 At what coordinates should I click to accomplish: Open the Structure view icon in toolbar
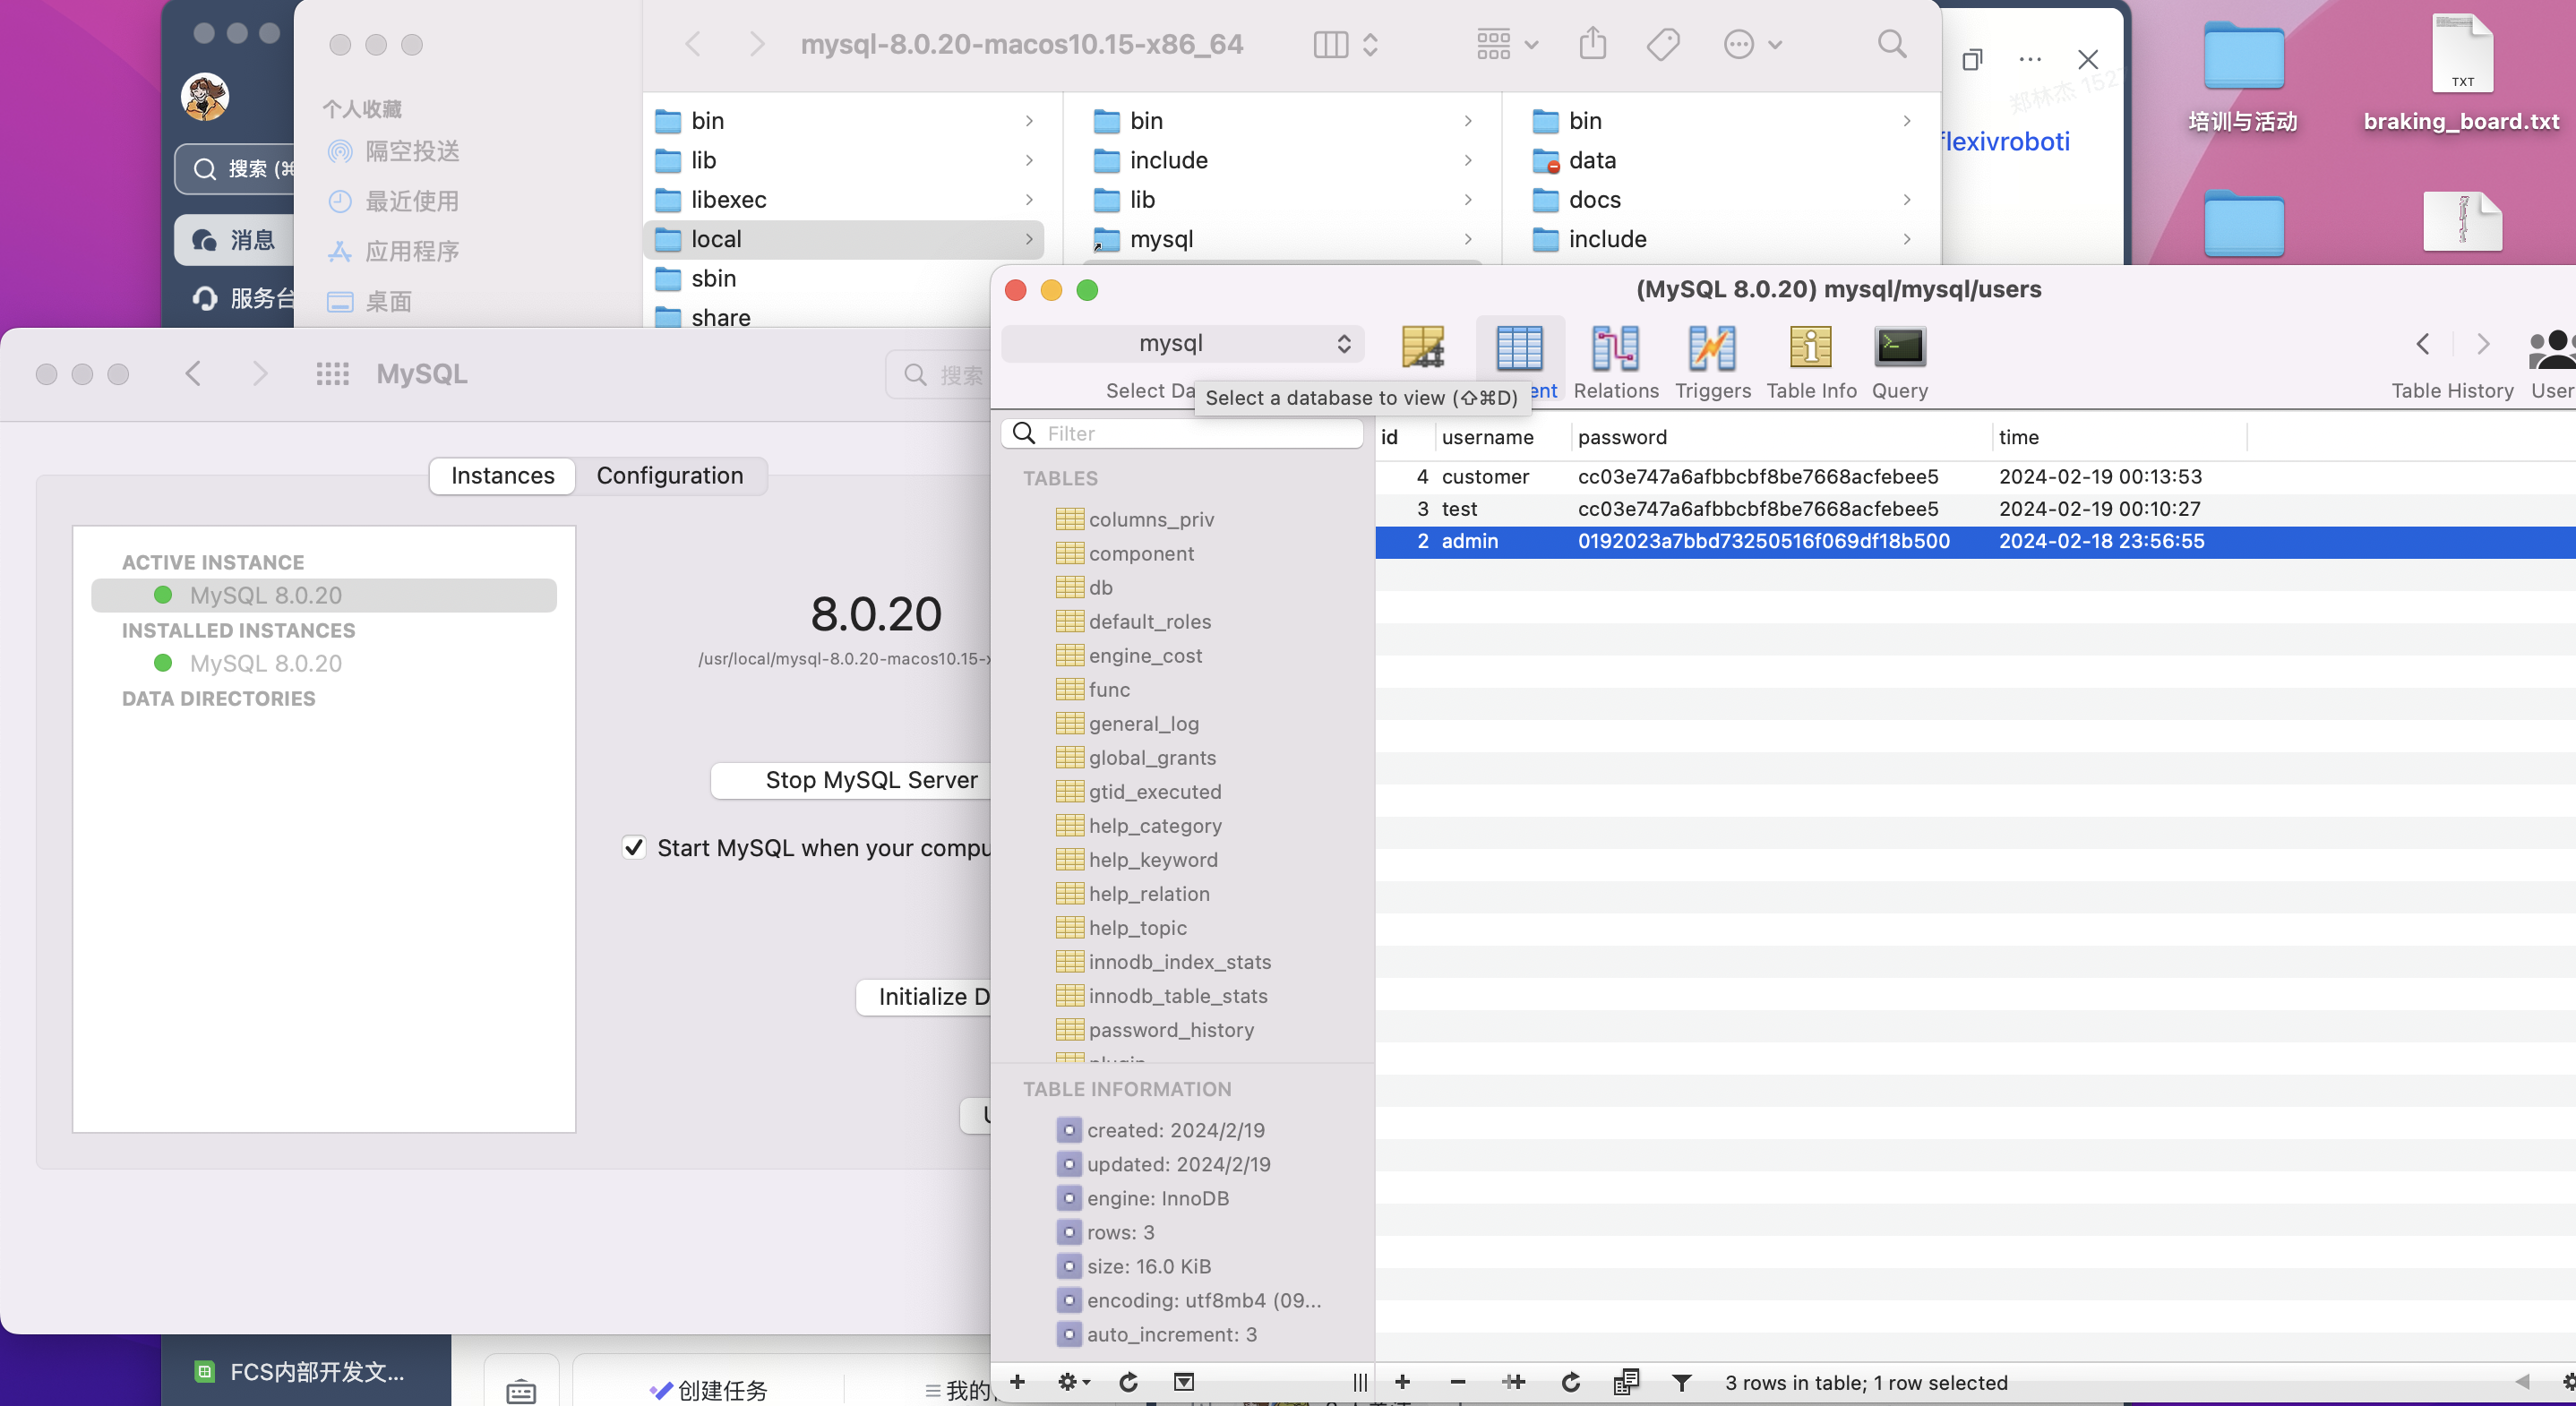pos(1422,349)
